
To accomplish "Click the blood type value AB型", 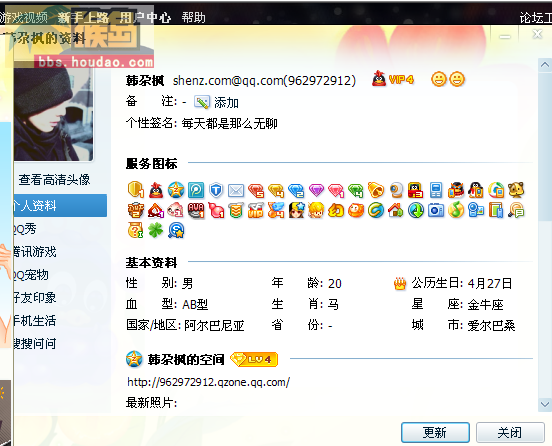I will tap(195, 304).
